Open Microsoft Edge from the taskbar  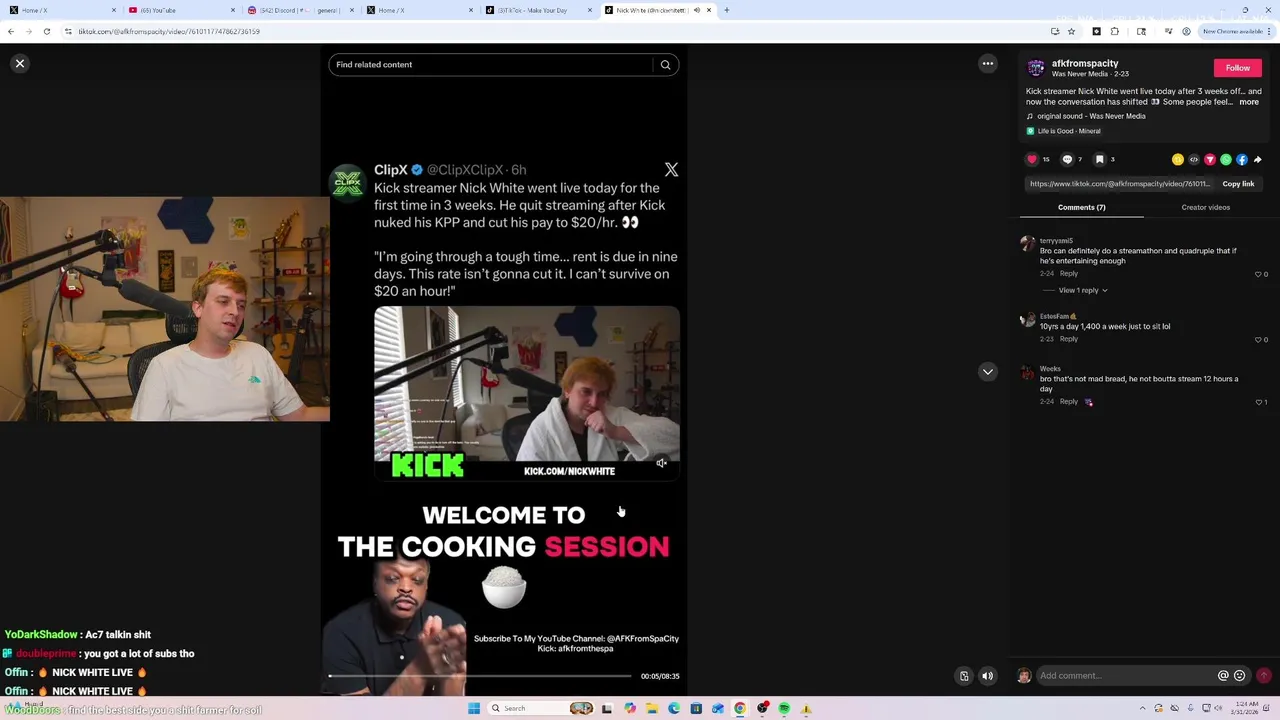click(x=673, y=708)
